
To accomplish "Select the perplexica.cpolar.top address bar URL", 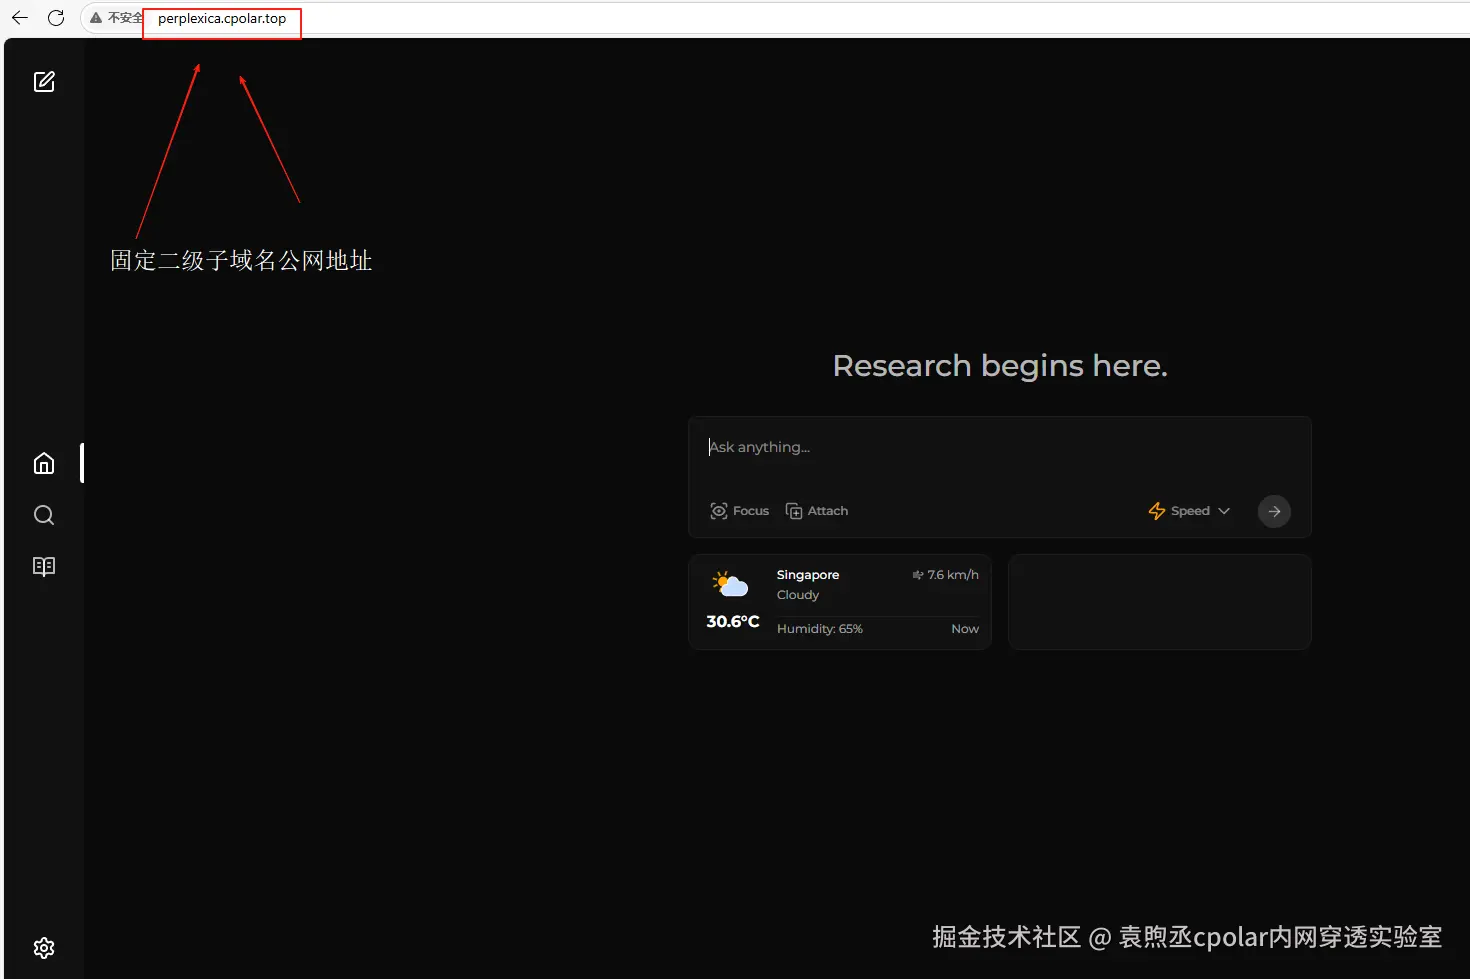I will [222, 18].
